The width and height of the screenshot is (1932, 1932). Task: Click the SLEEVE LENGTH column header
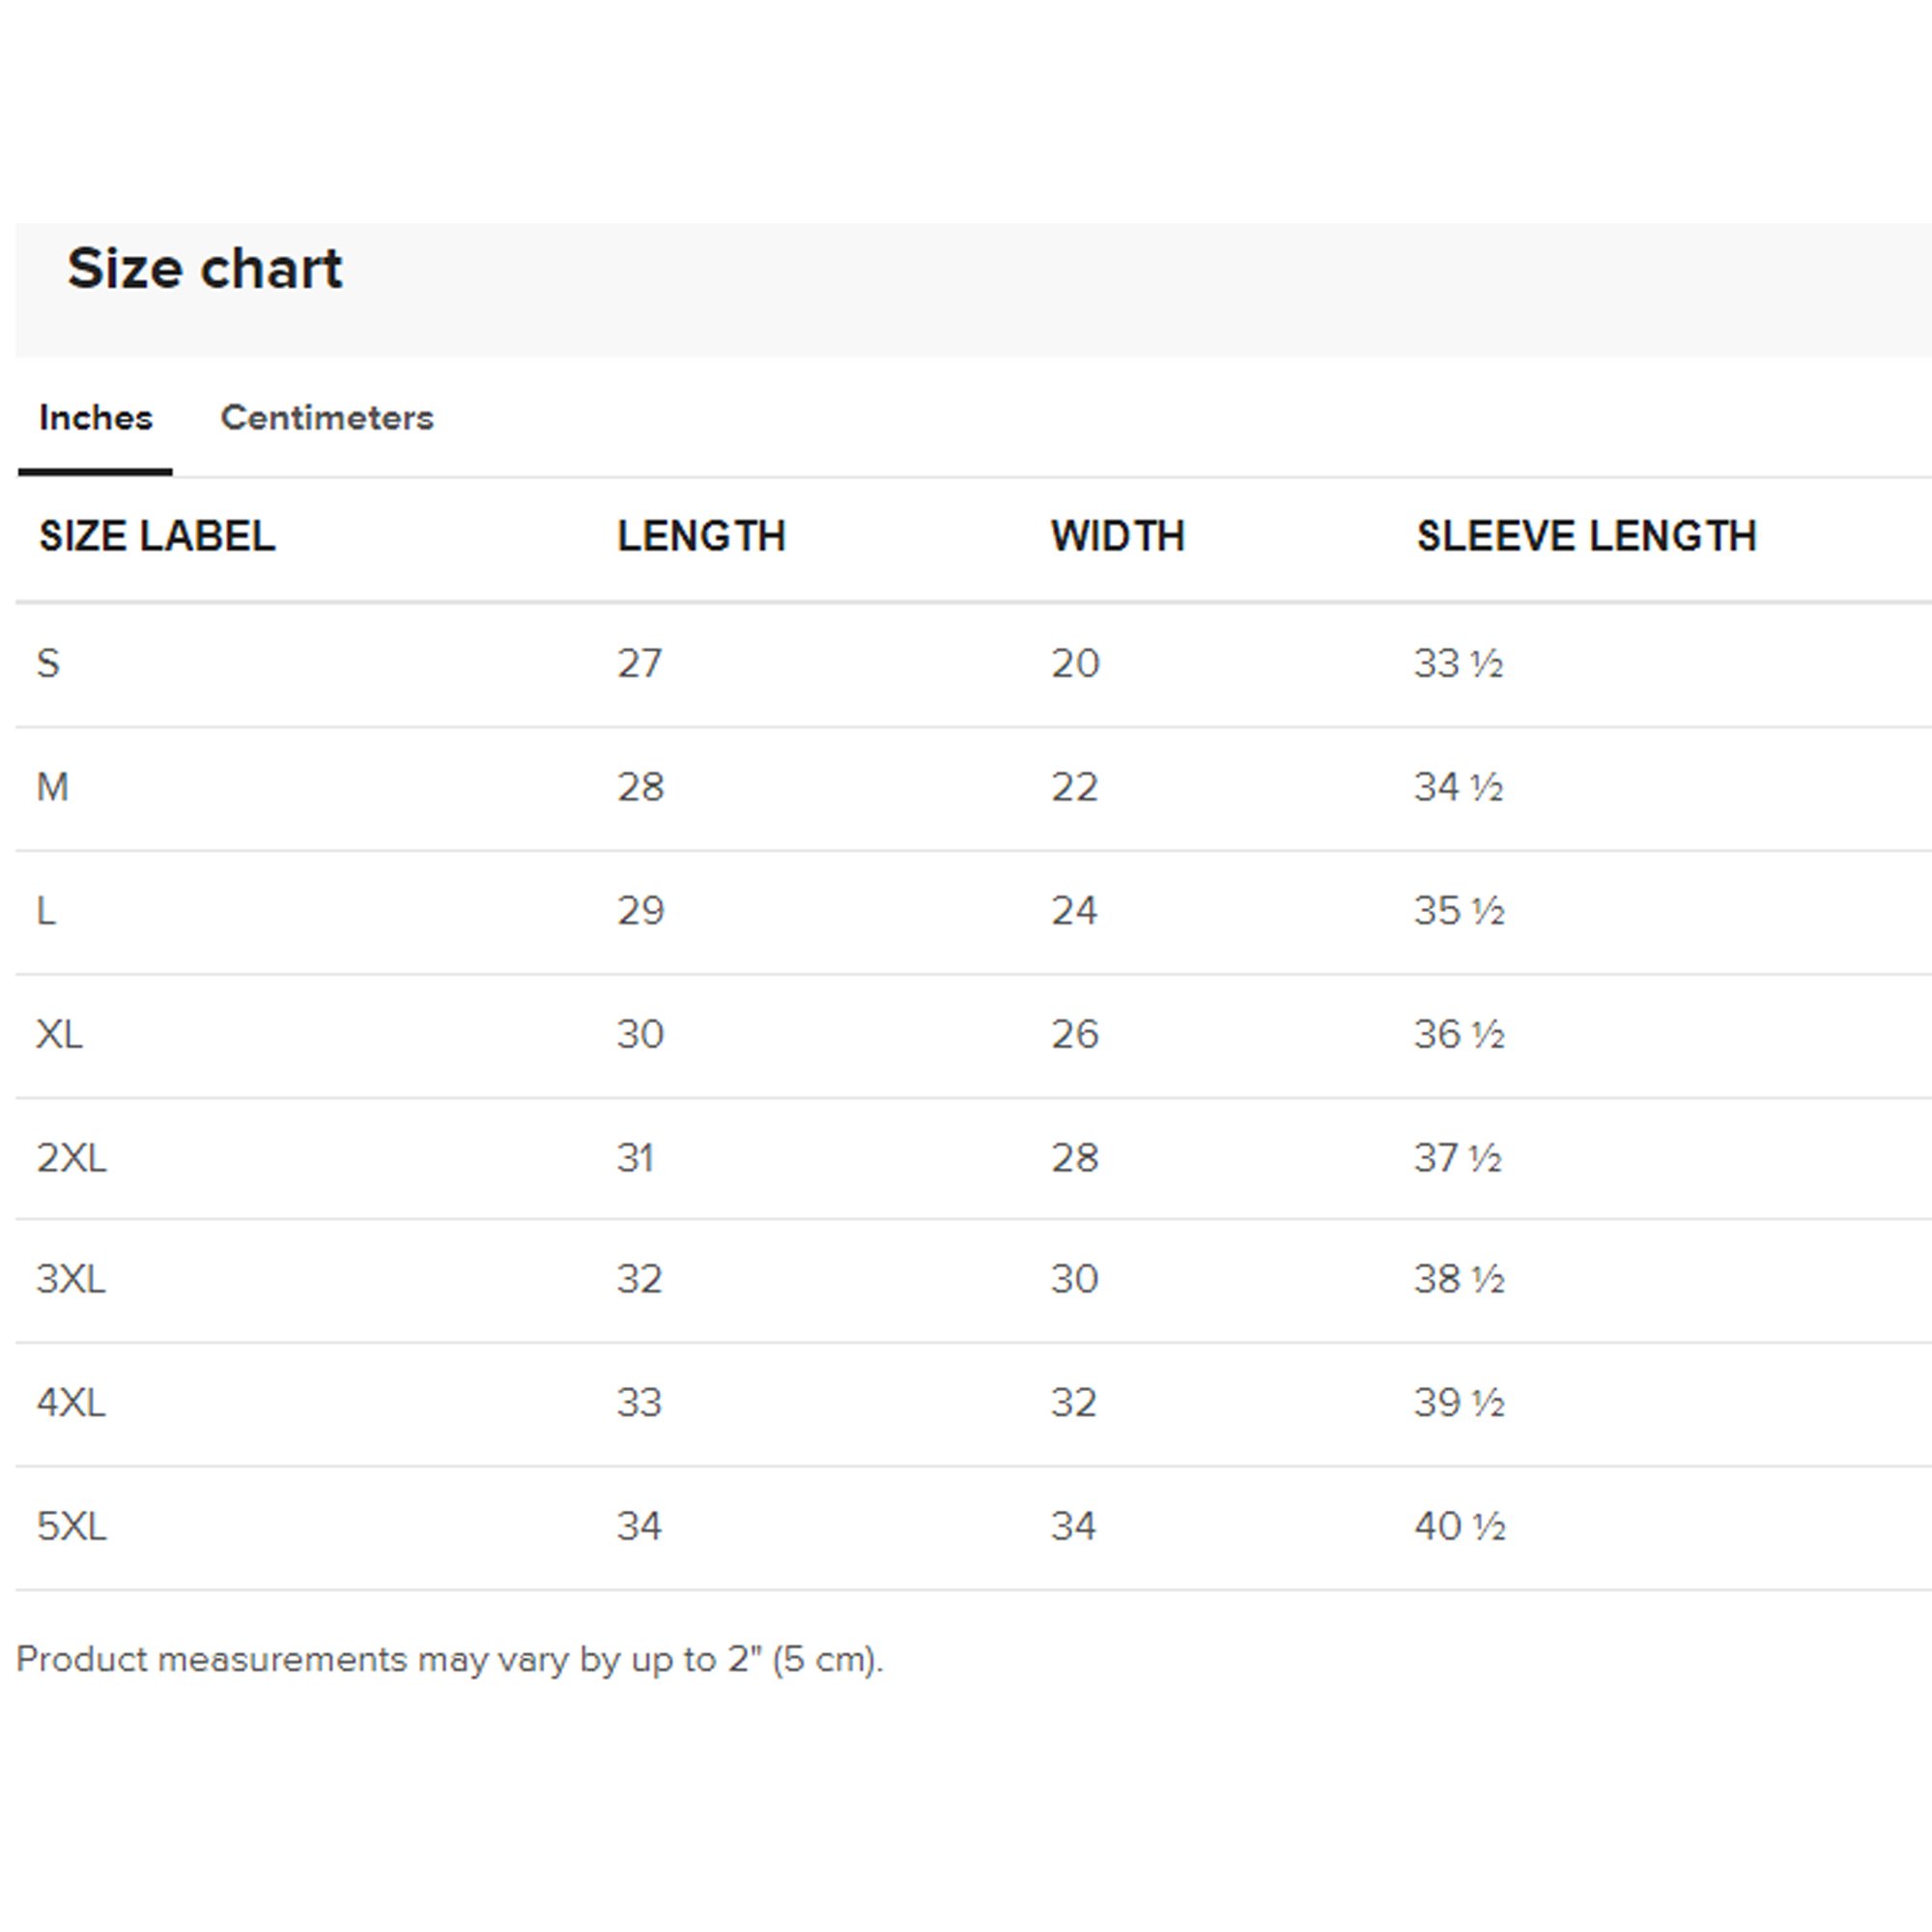pos(1586,536)
